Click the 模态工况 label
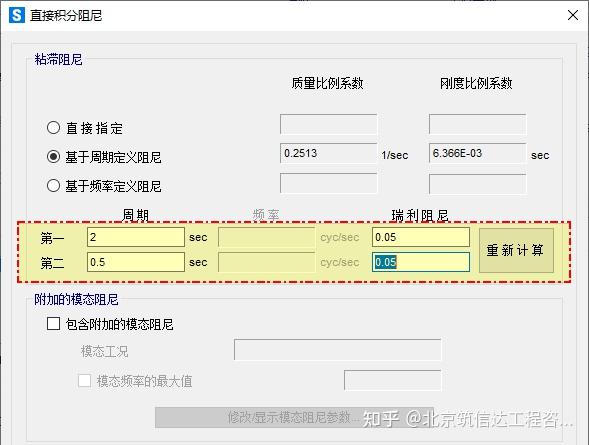 click(x=104, y=351)
